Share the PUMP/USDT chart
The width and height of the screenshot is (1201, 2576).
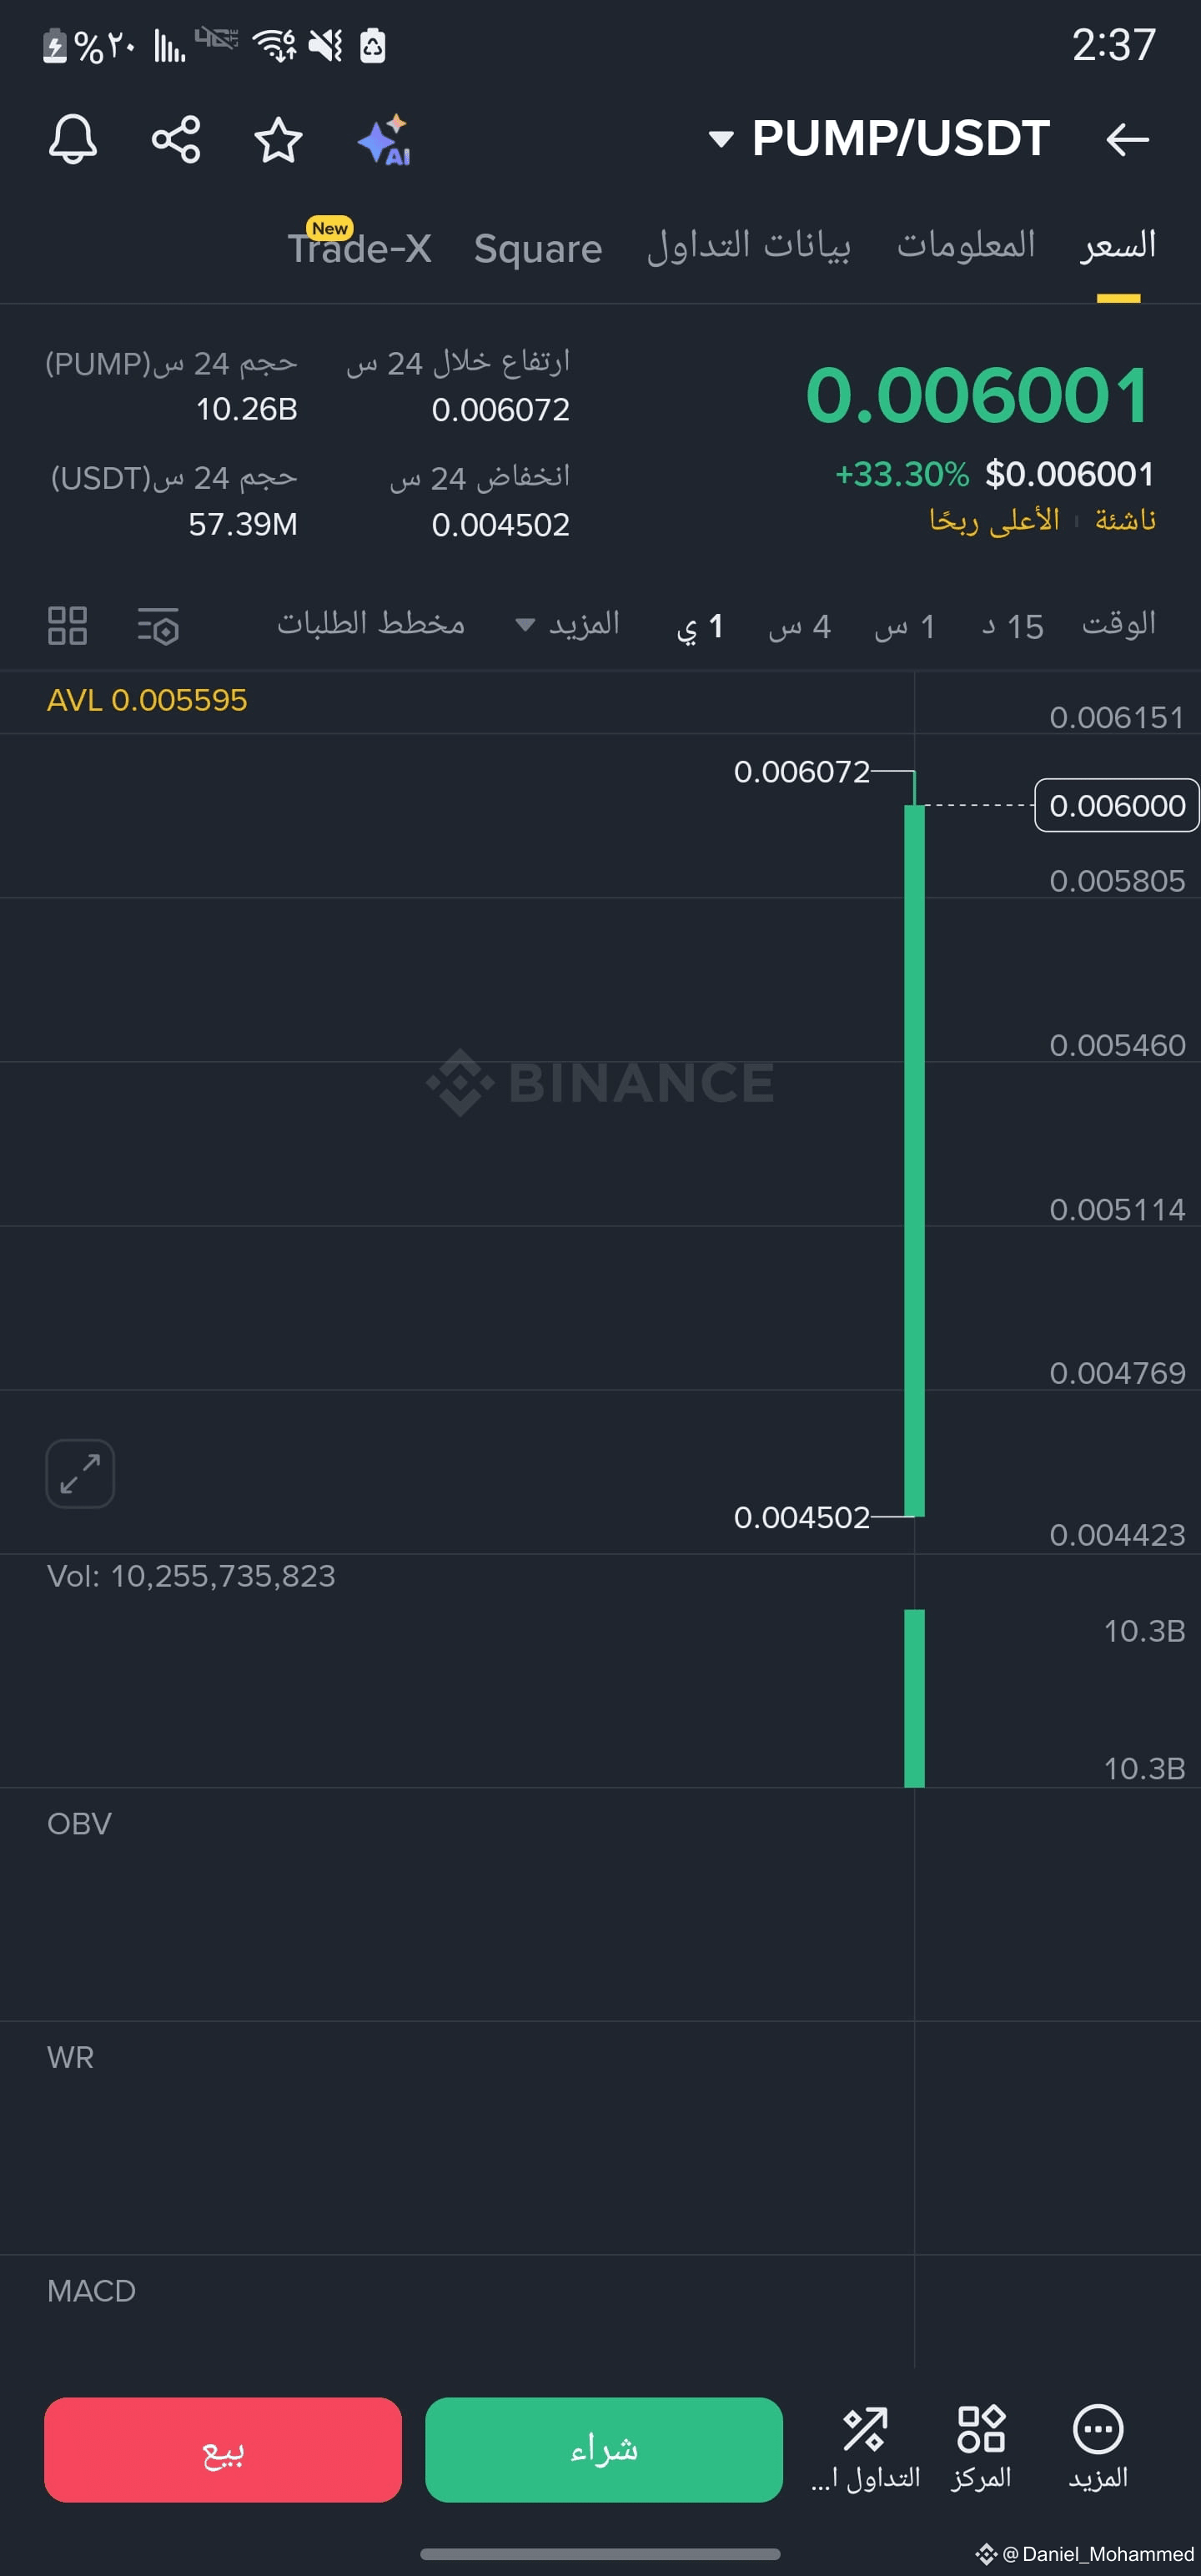point(176,139)
